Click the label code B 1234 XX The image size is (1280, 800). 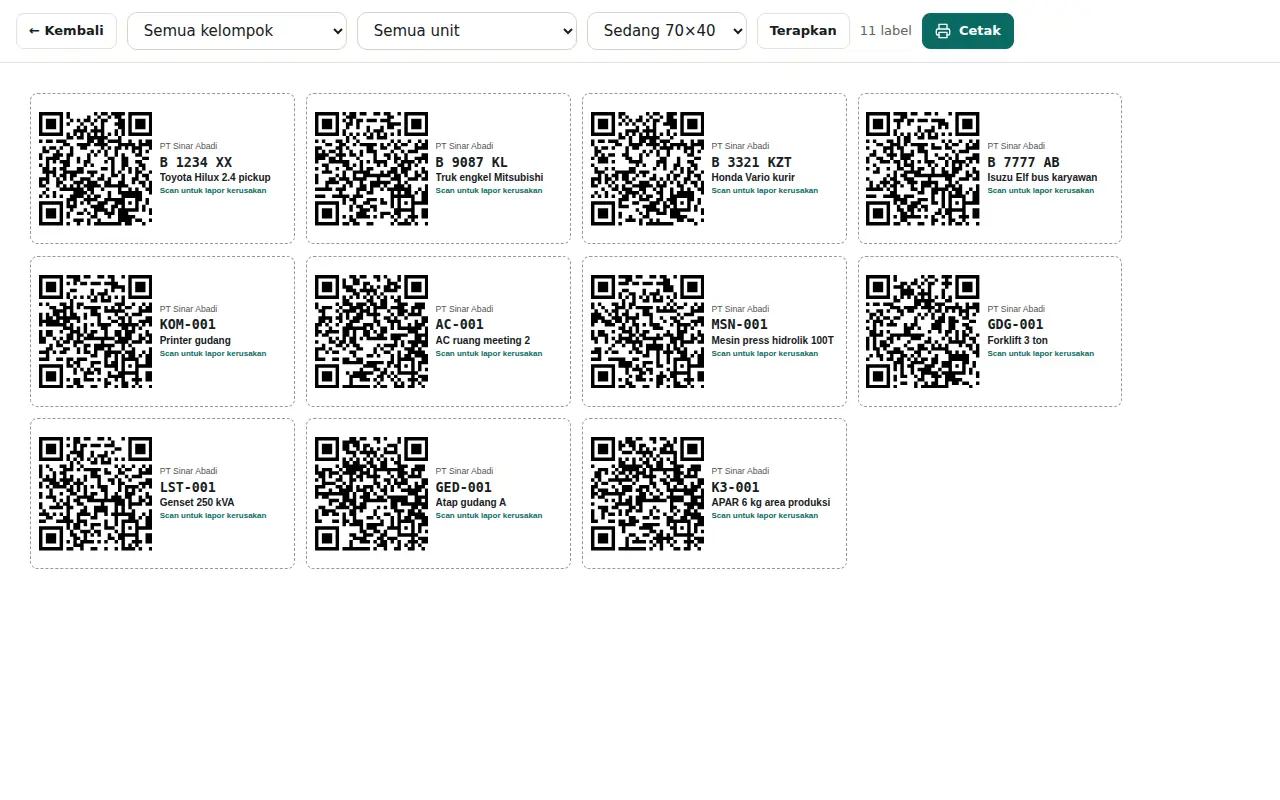[196, 162]
